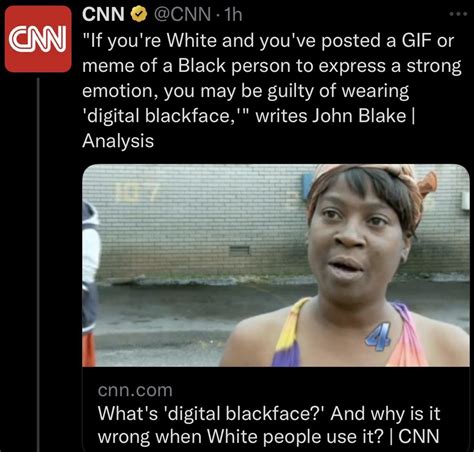Click the 1h timestamp of the tweet

click(x=233, y=14)
